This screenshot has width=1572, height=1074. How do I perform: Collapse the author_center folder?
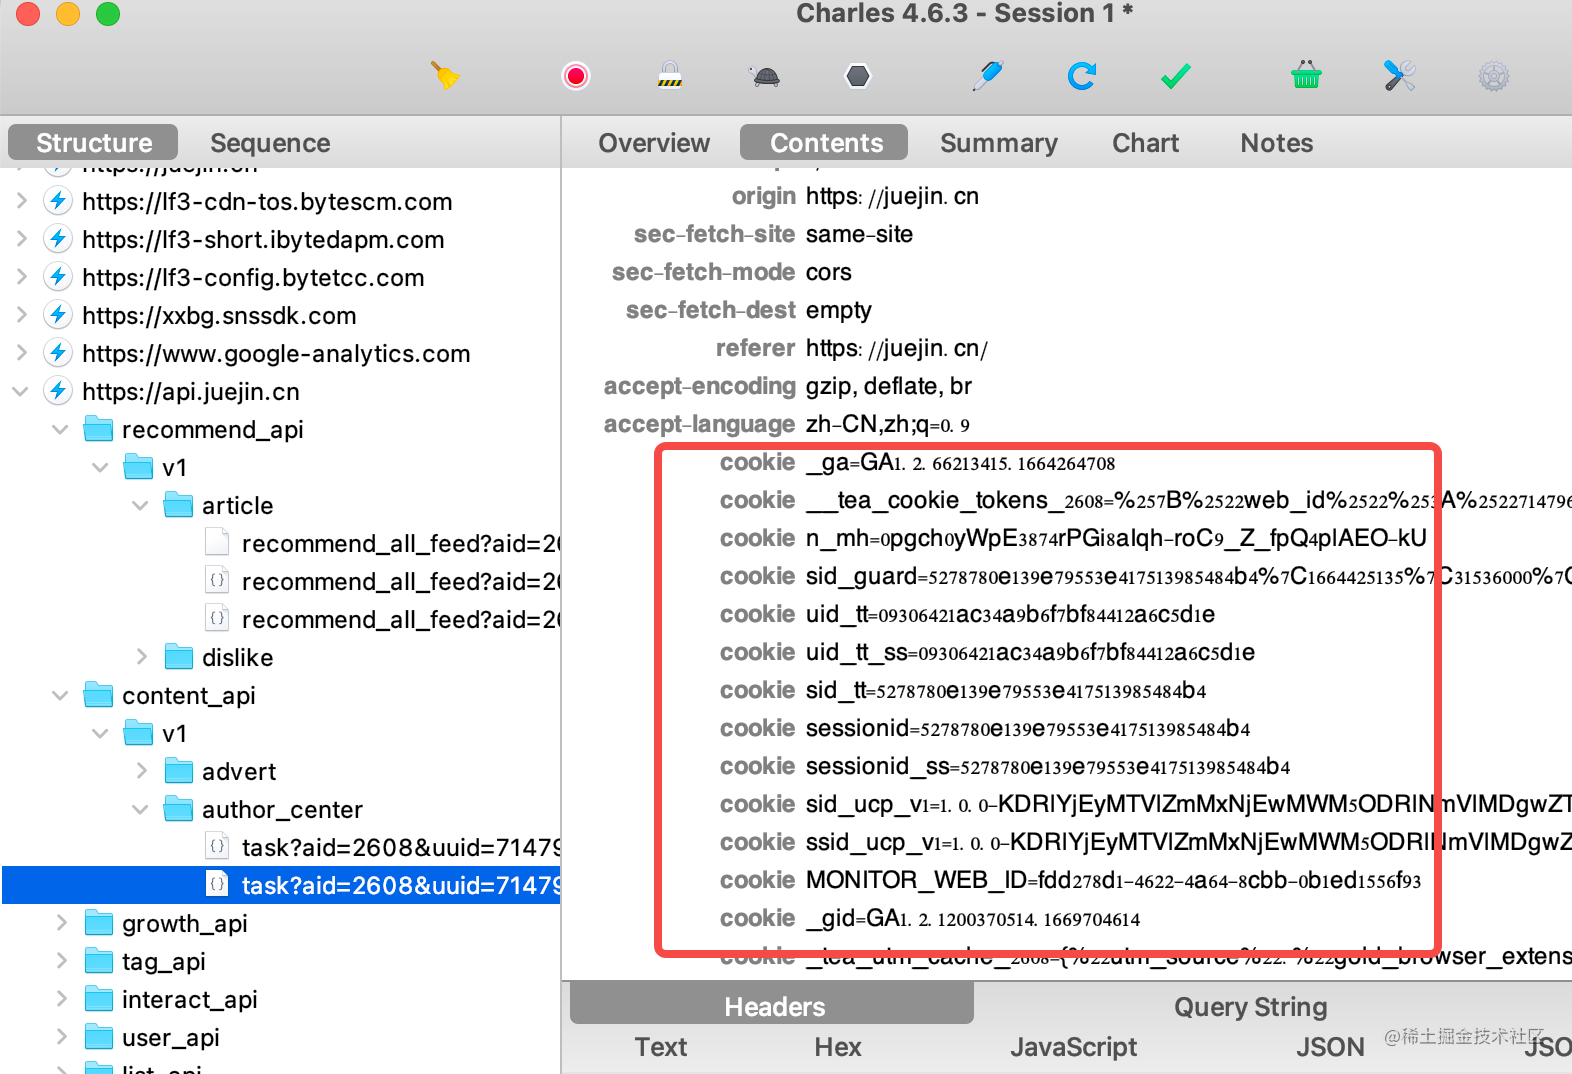click(x=140, y=809)
